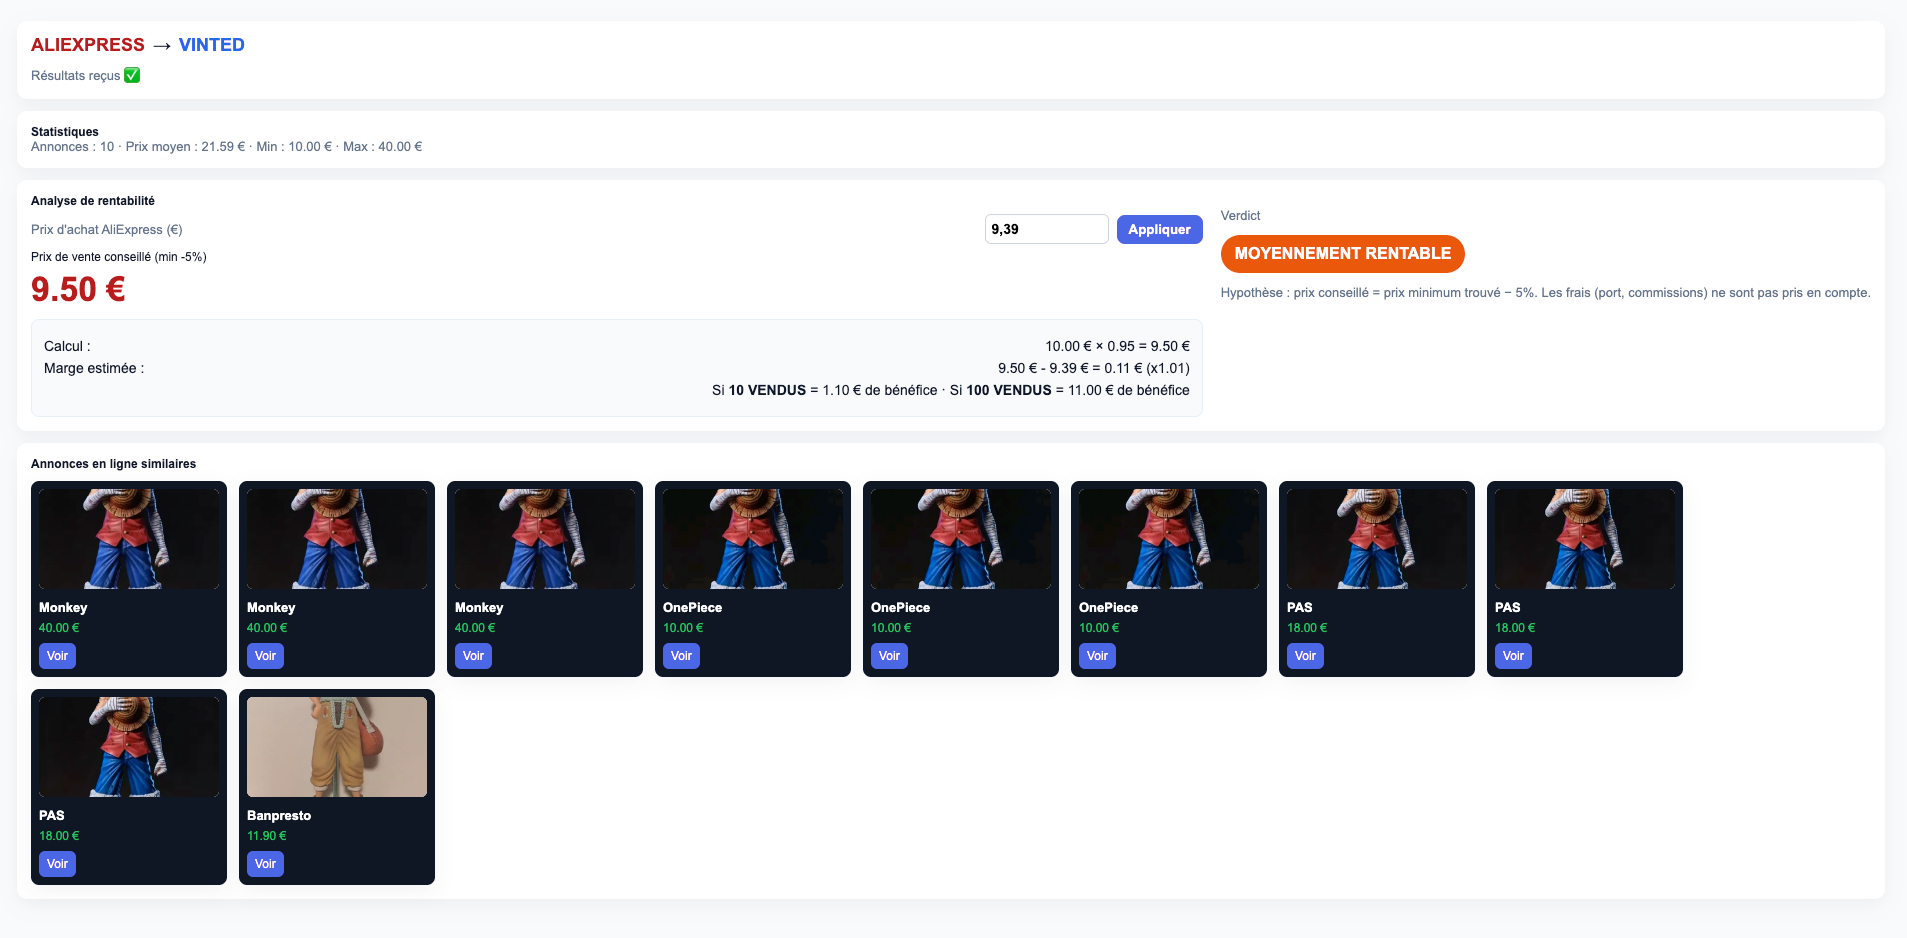Image resolution: width=1907 pixels, height=938 pixels.
Task: Click the green checkmark next to Résultats reçus
Action: [x=131, y=74]
